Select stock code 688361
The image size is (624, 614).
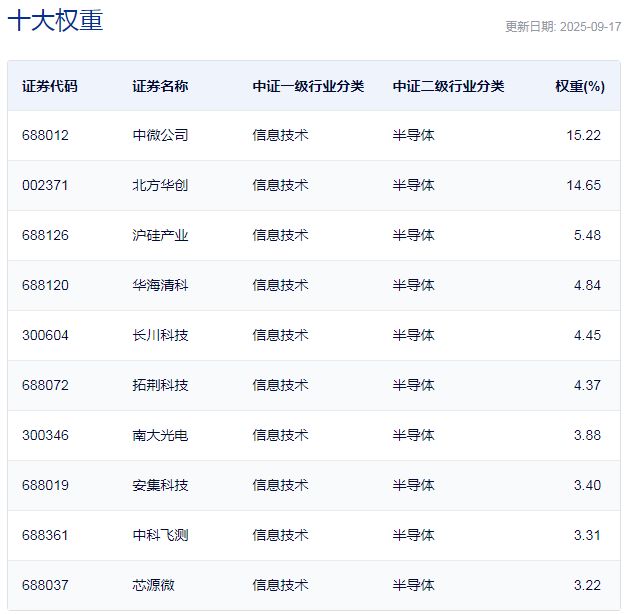[45, 535]
